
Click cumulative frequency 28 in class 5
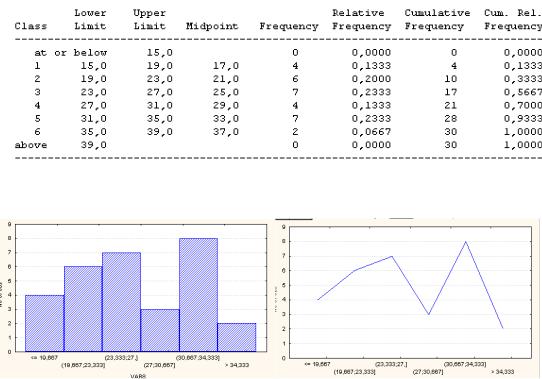[451, 119]
